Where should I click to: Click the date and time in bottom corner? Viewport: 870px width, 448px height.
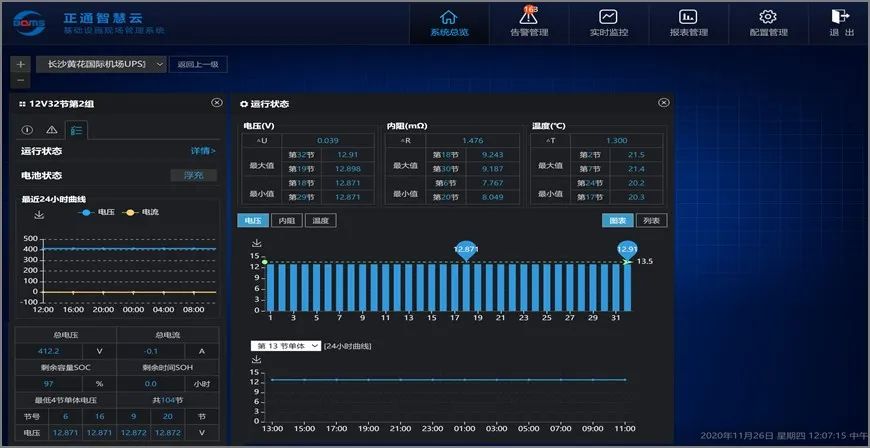click(781, 436)
